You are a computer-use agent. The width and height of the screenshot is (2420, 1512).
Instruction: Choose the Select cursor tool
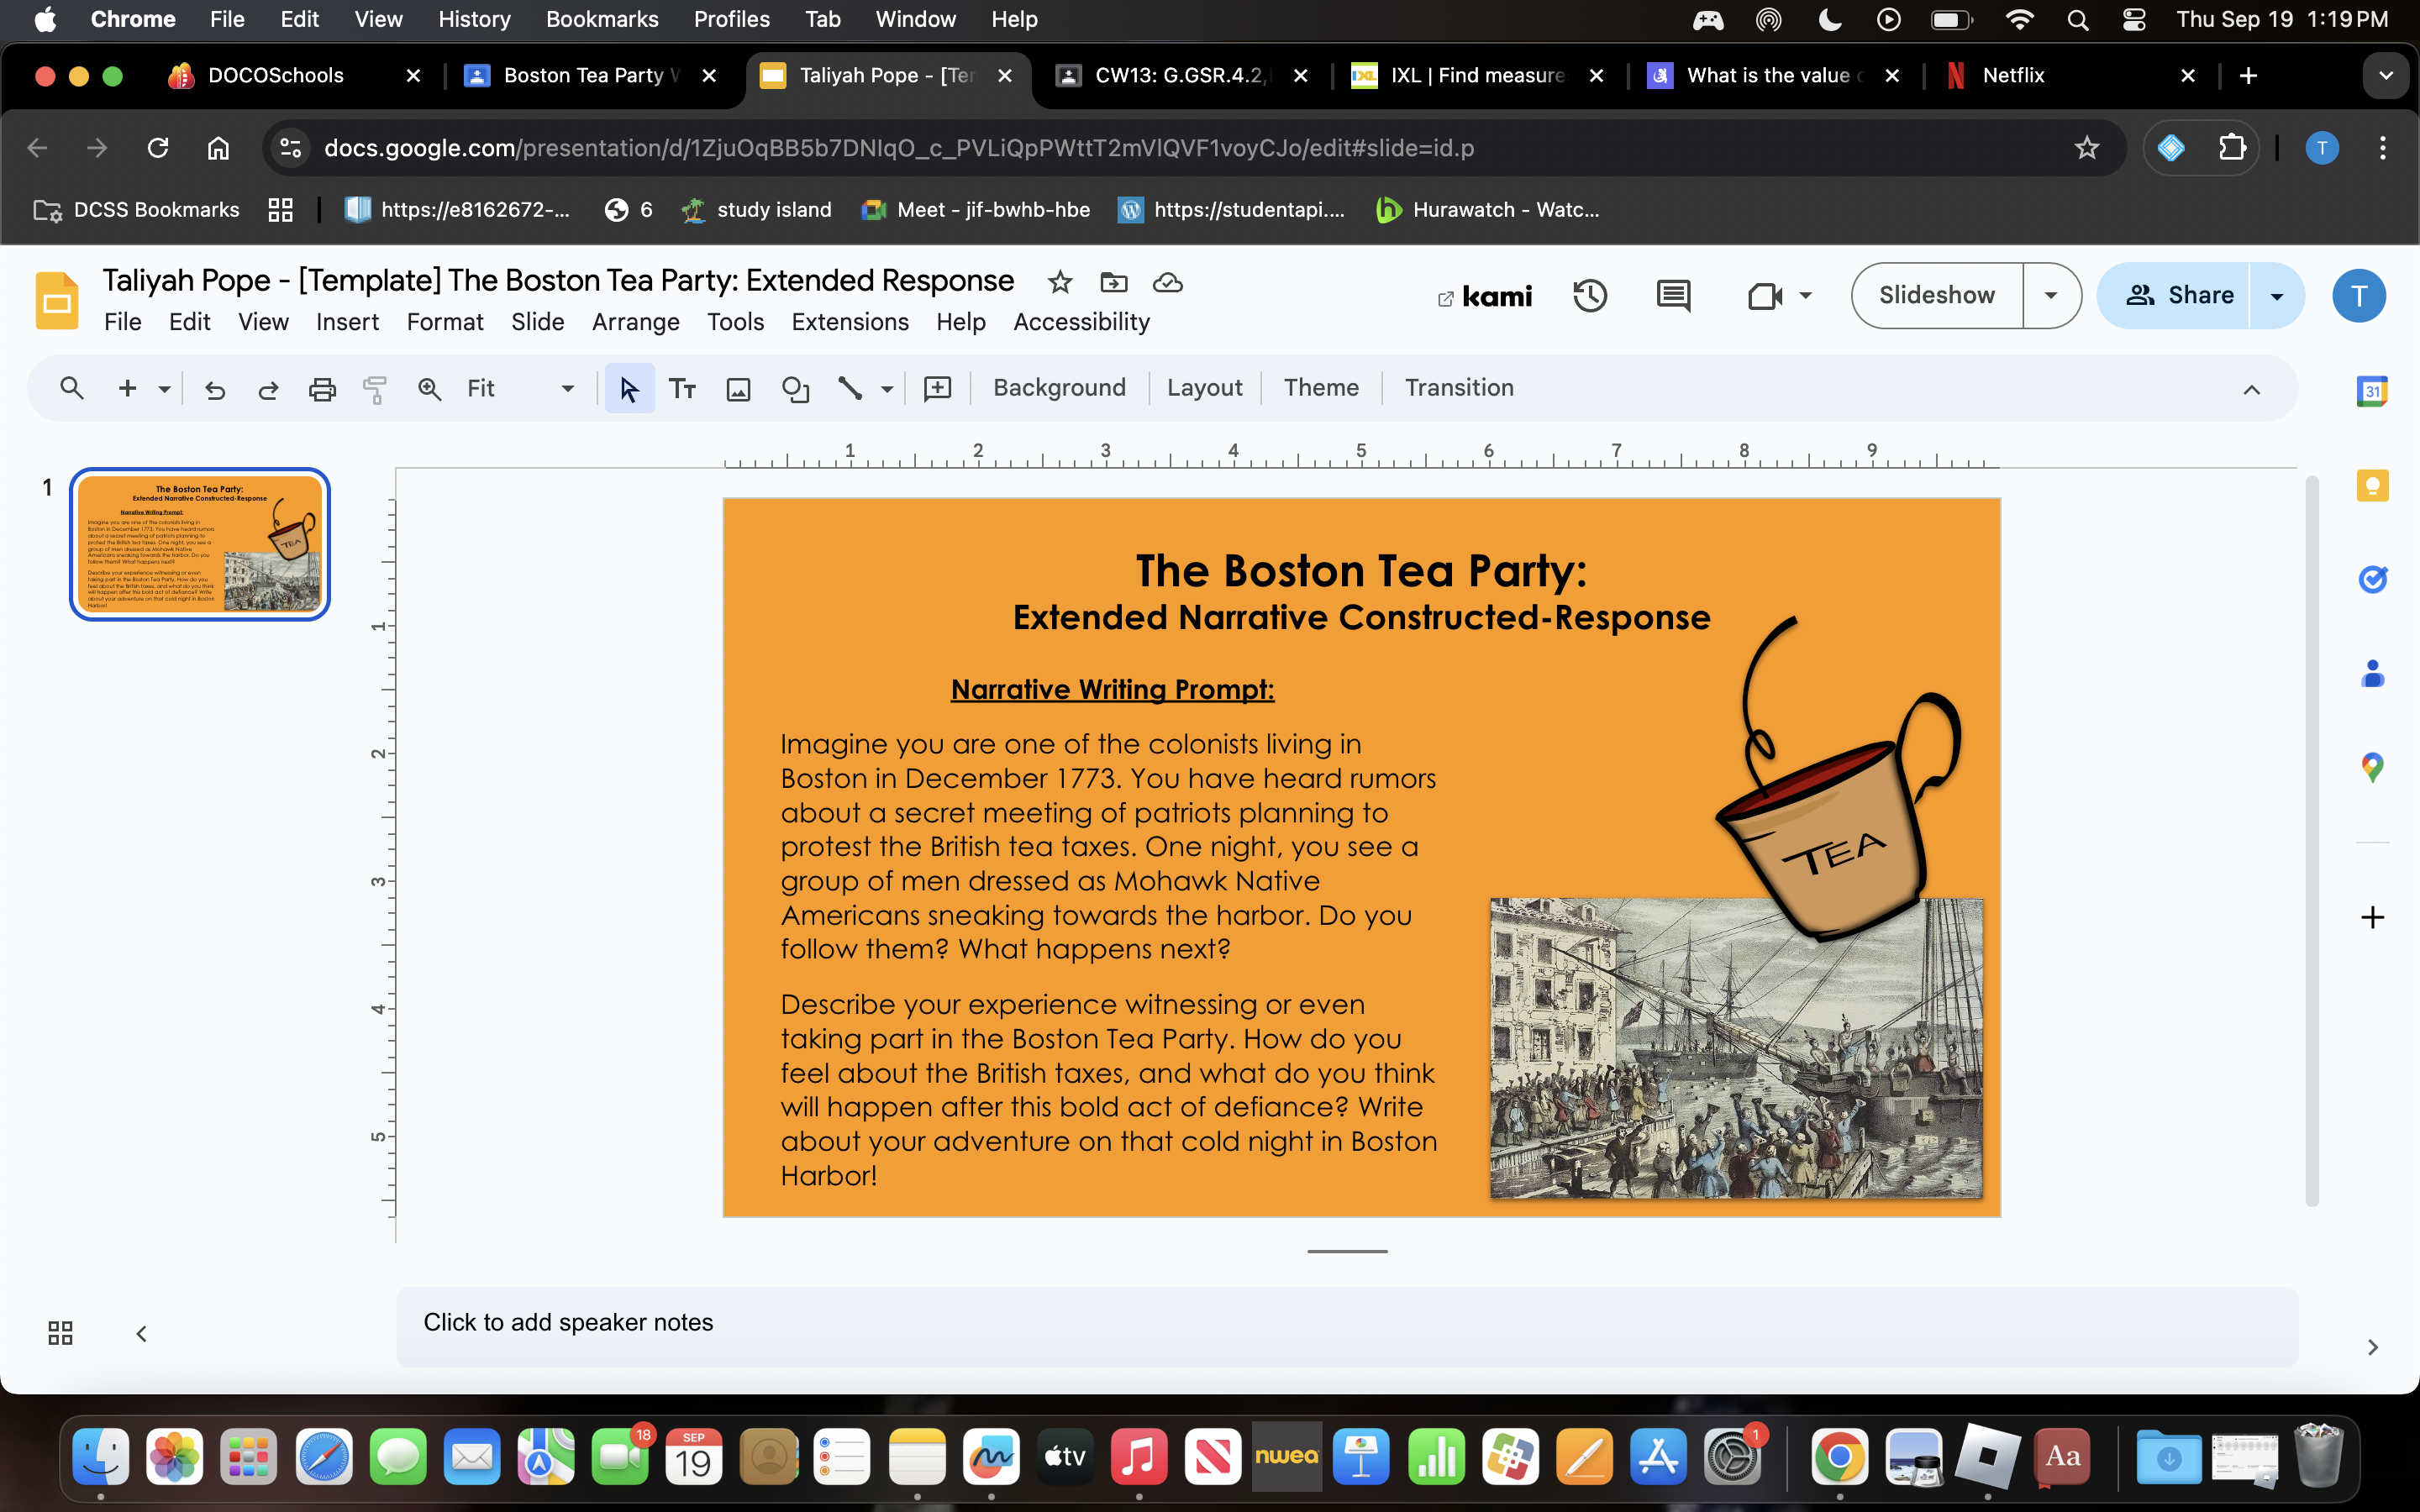(629, 388)
